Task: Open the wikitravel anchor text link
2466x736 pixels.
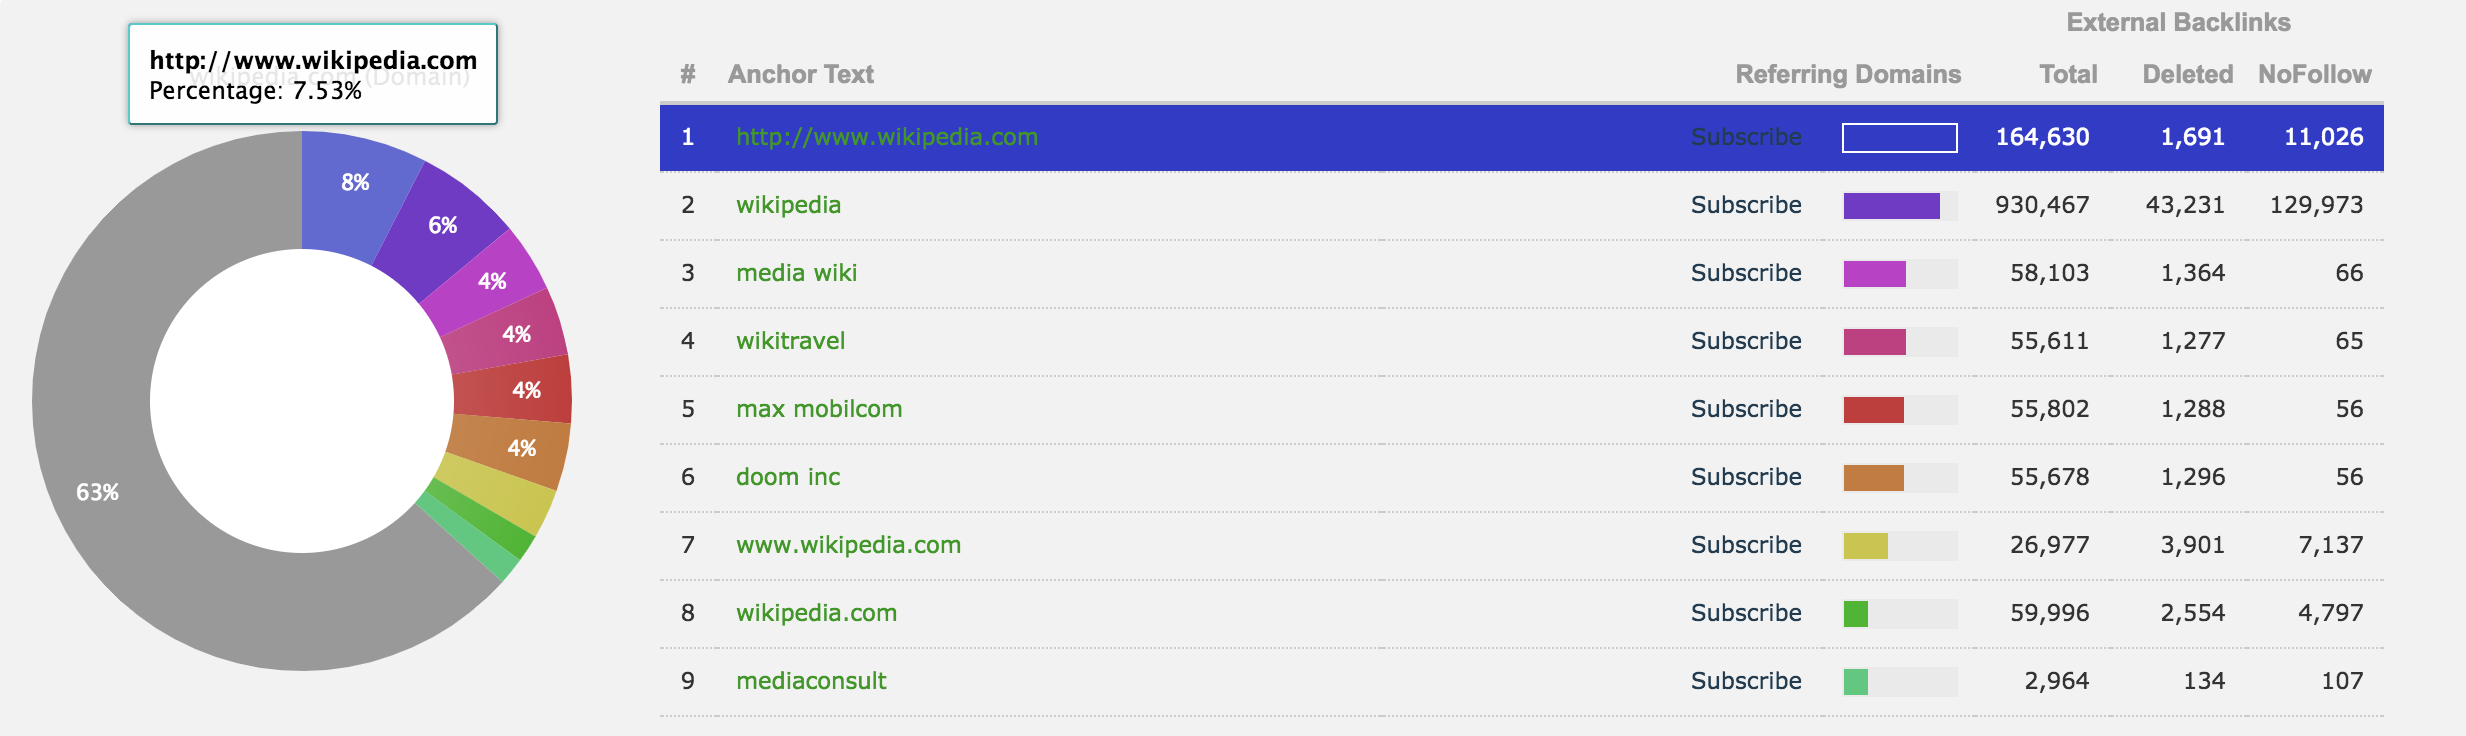Action: point(790,341)
